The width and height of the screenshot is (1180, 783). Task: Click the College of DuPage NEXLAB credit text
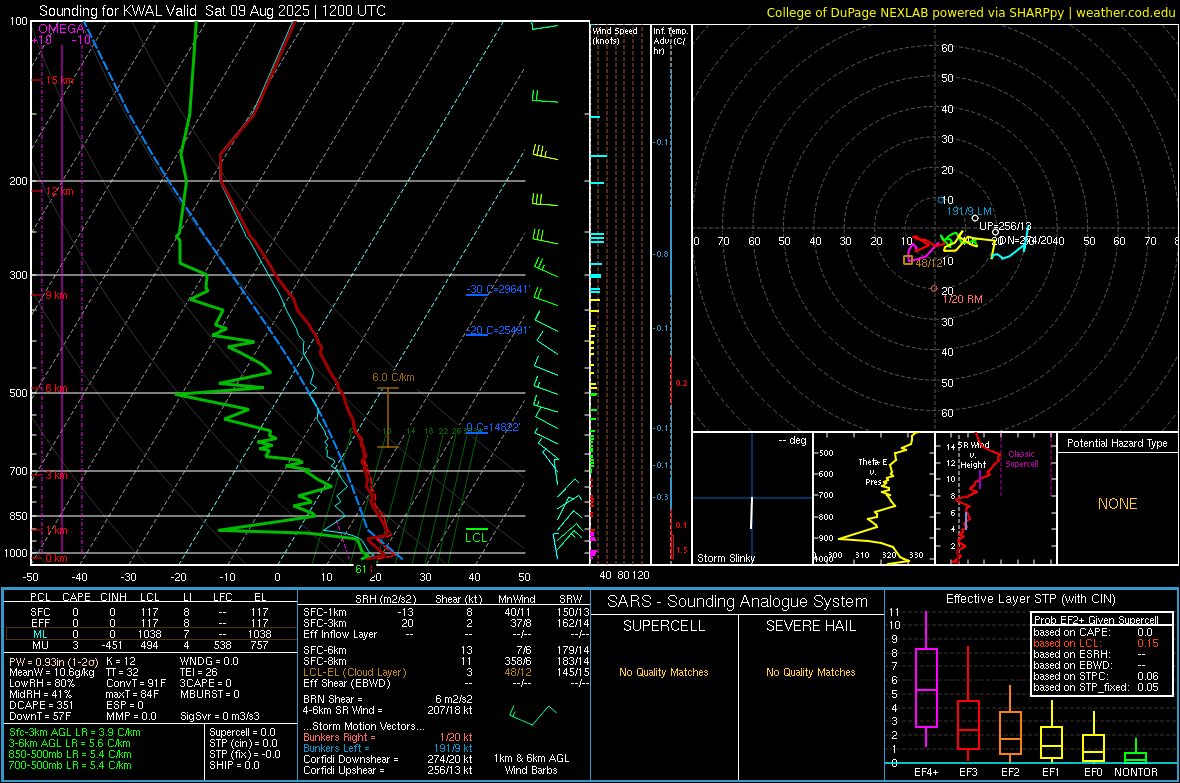tap(970, 12)
